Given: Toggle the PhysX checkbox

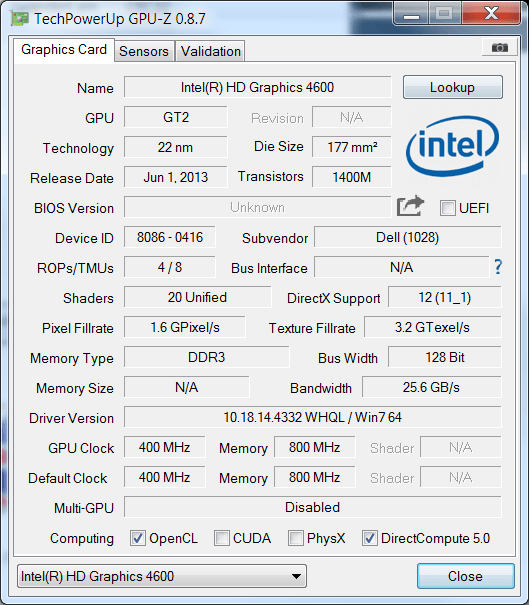Looking at the screenshot, I should click(296, 538).
